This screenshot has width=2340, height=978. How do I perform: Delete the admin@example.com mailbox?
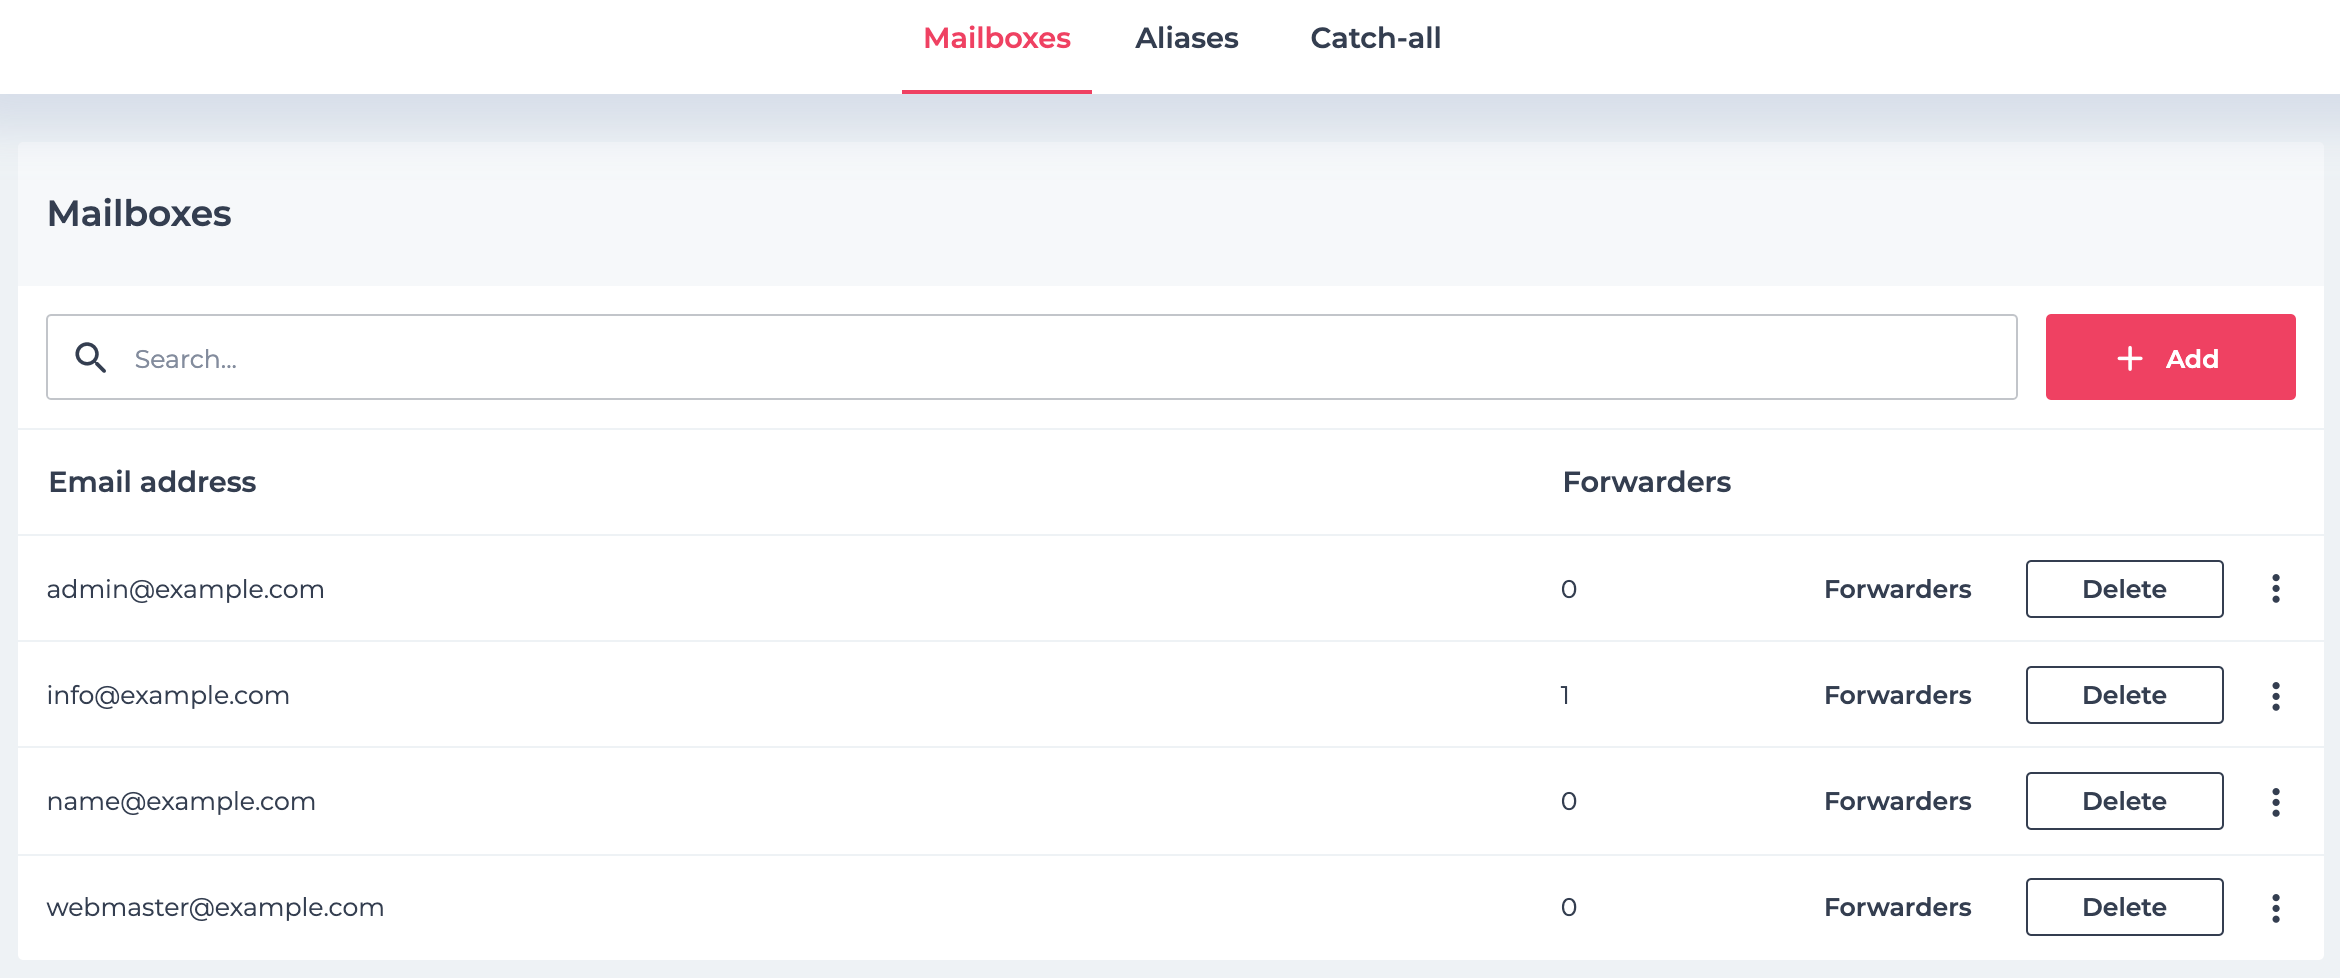2124,589
